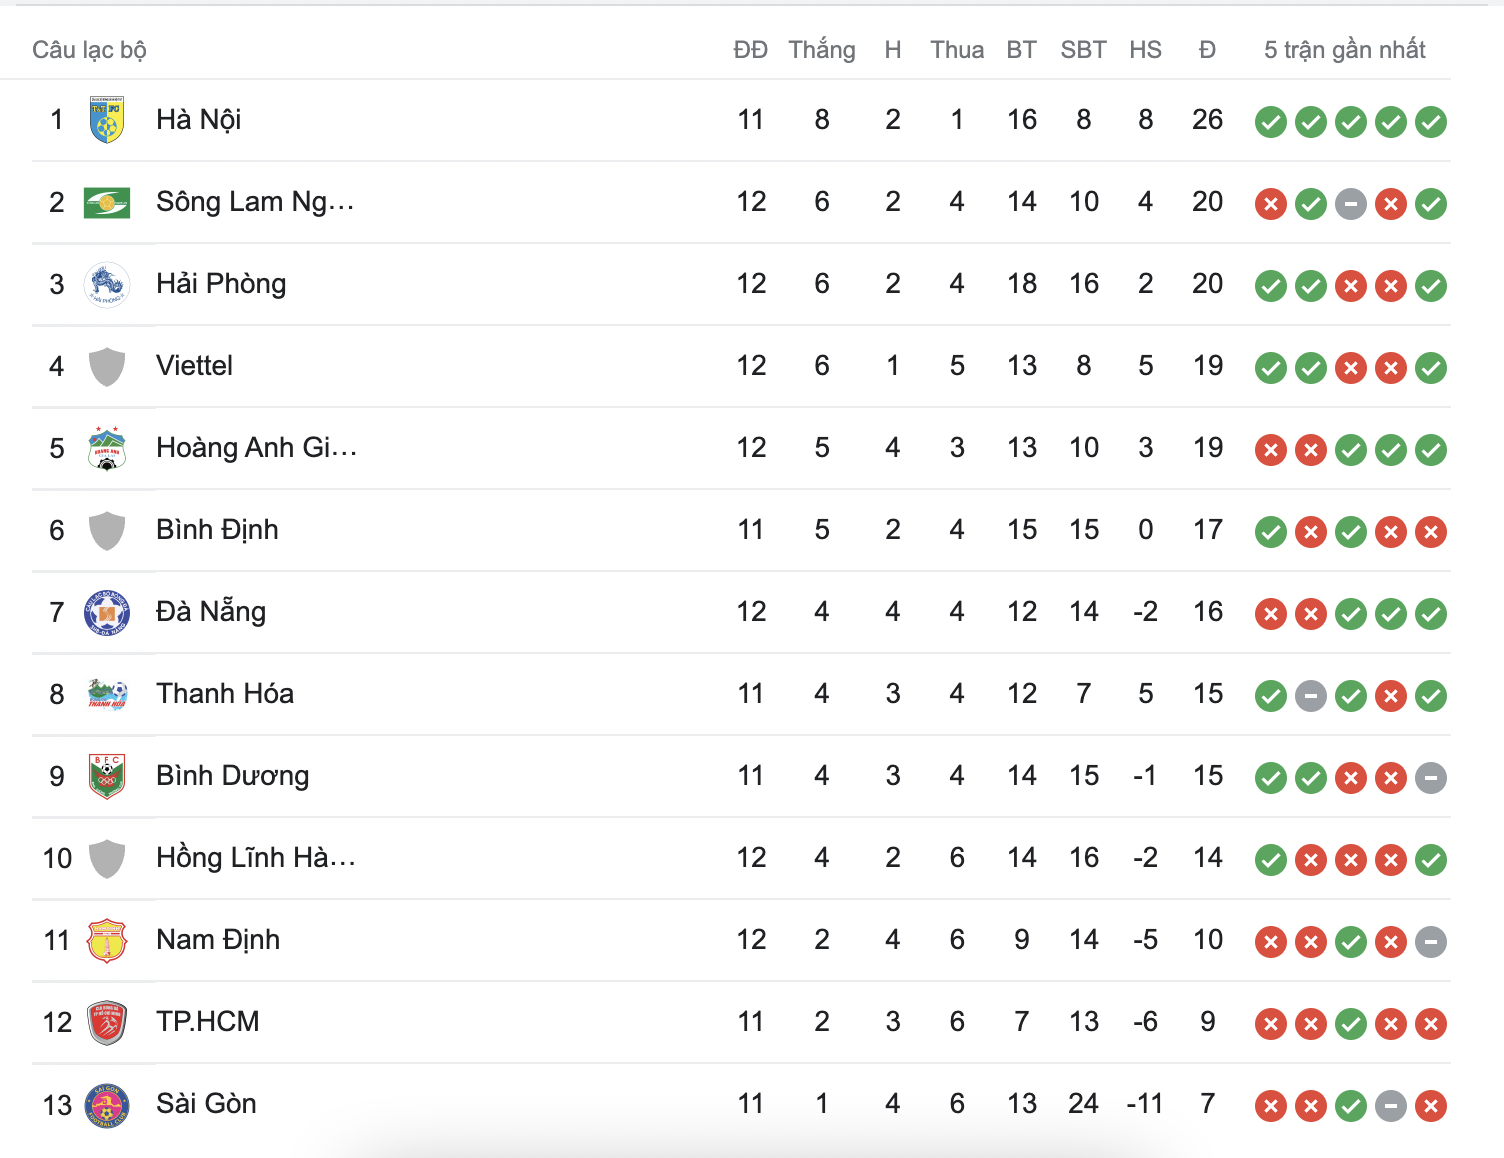1504x1158 pixels.
Task: Click the first green win icon for Hà Nội
Action: pos(1271,123)
